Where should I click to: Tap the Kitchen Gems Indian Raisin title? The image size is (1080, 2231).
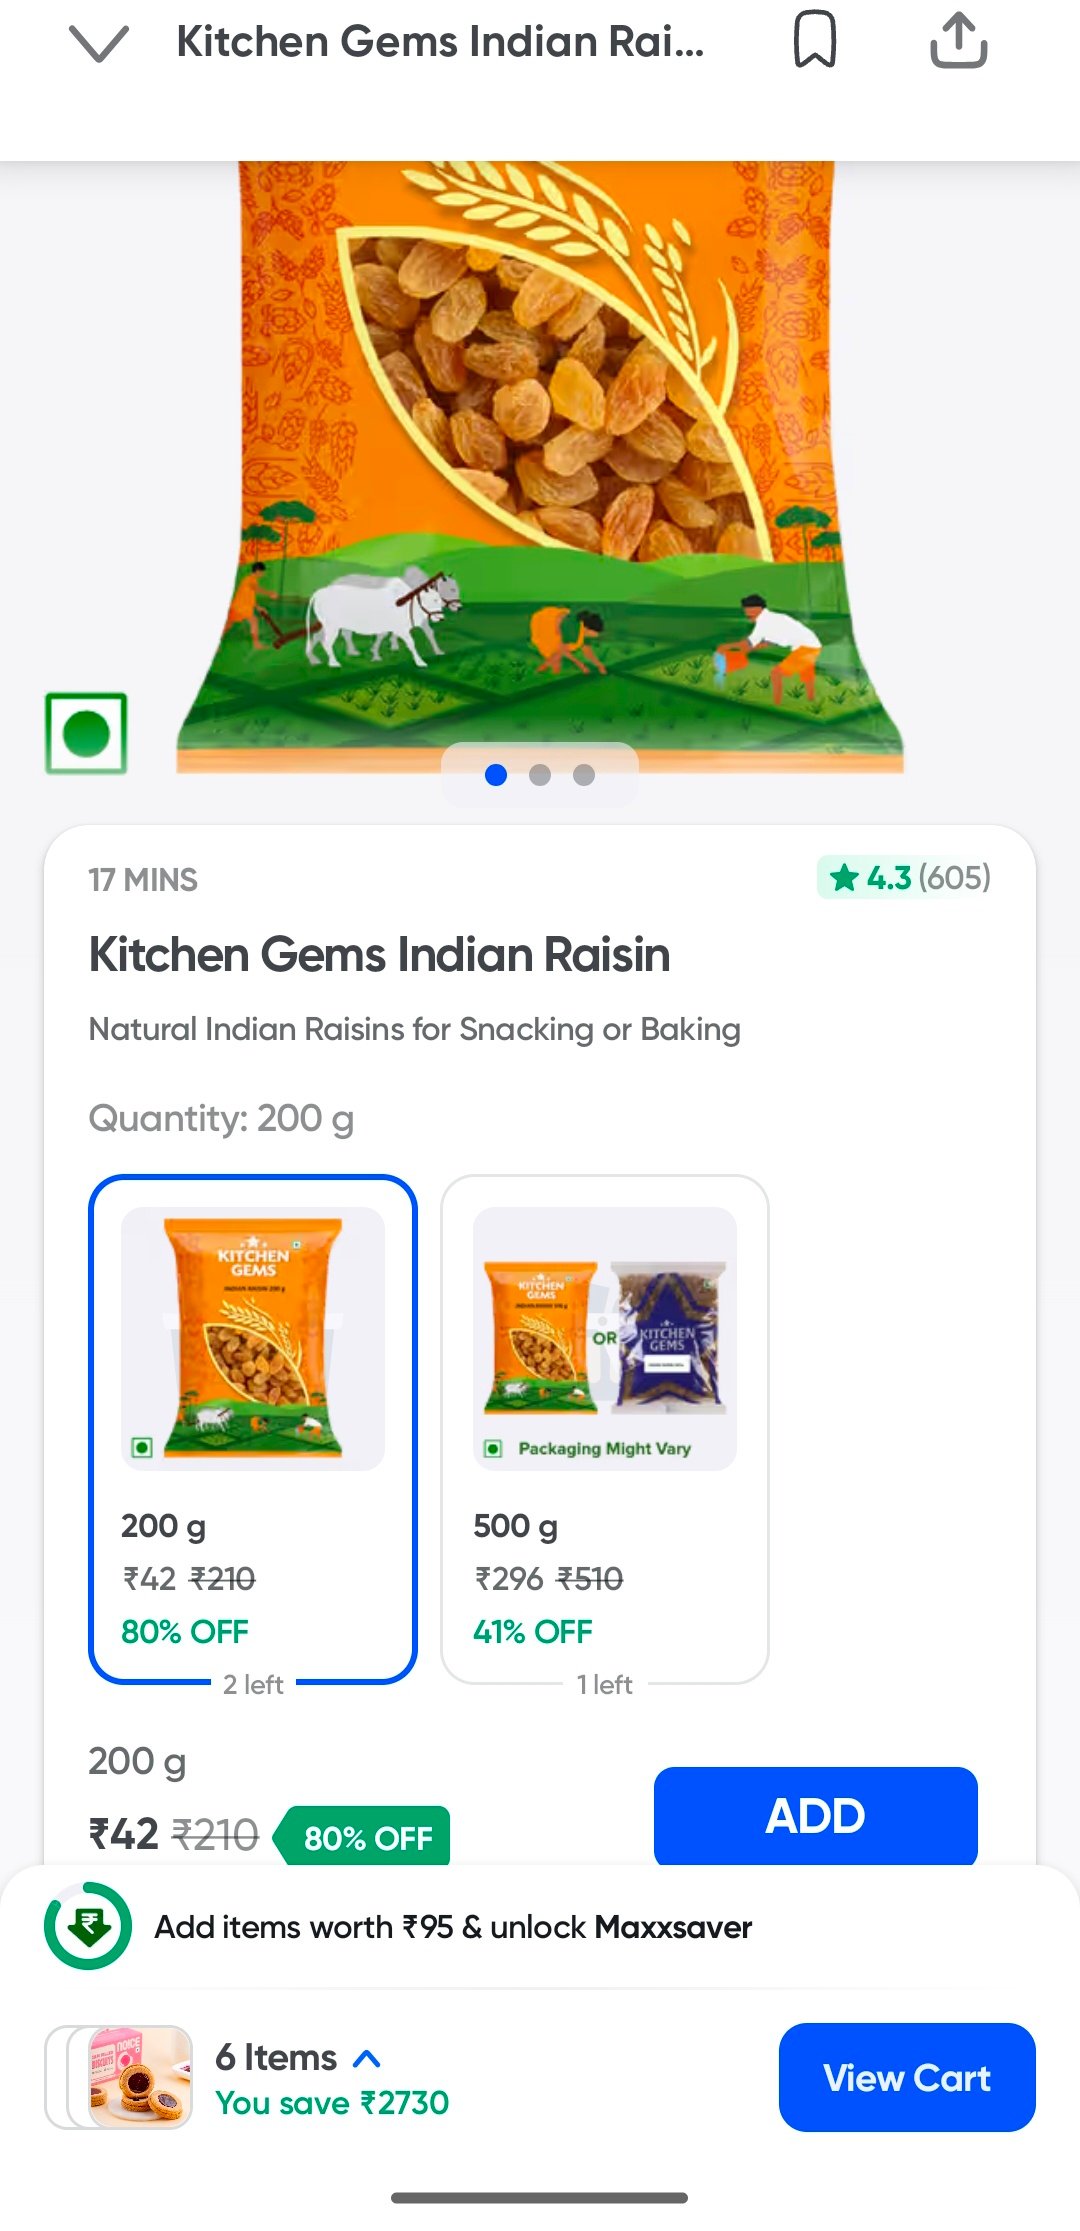tap(379, 955)
